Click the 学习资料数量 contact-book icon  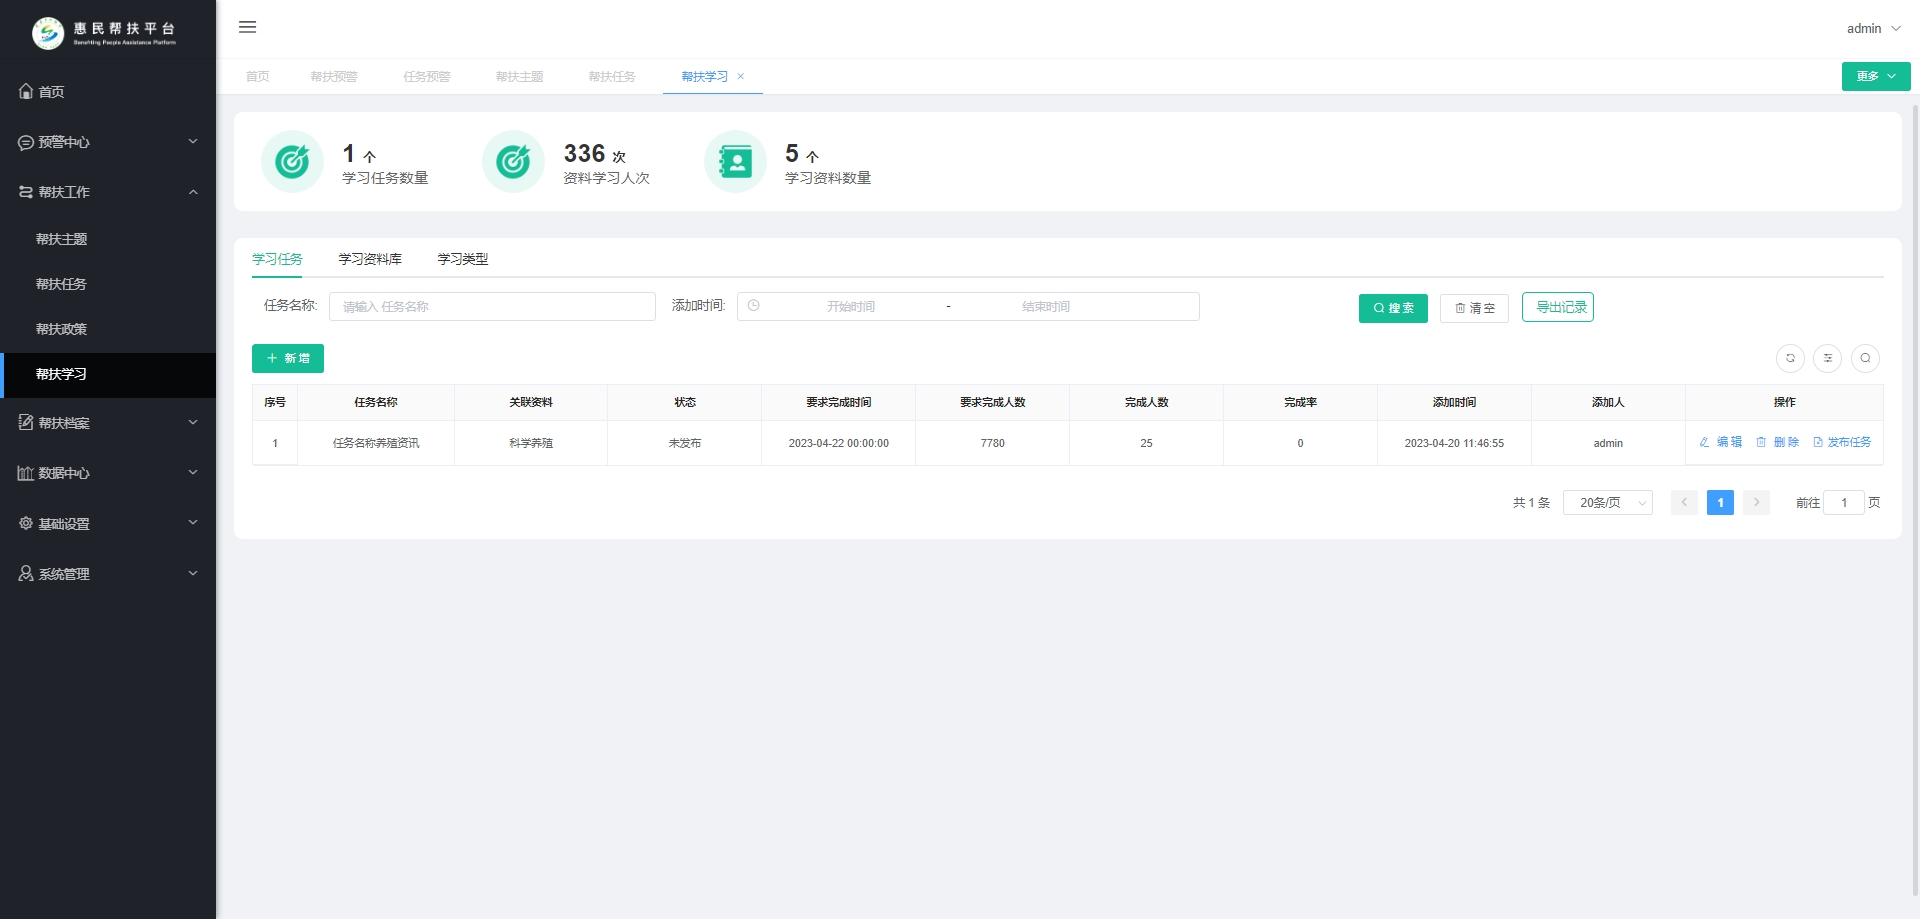pos(735,161)
